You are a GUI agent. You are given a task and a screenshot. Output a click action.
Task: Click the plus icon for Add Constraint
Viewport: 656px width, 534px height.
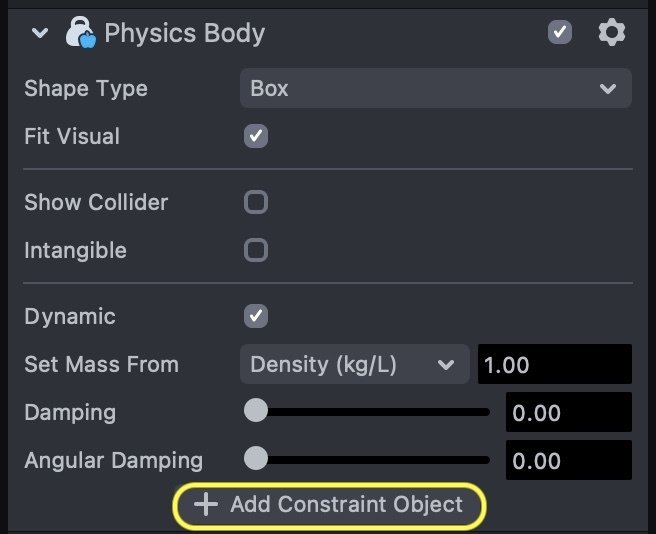pyautogui.click(x=205, y=504)
